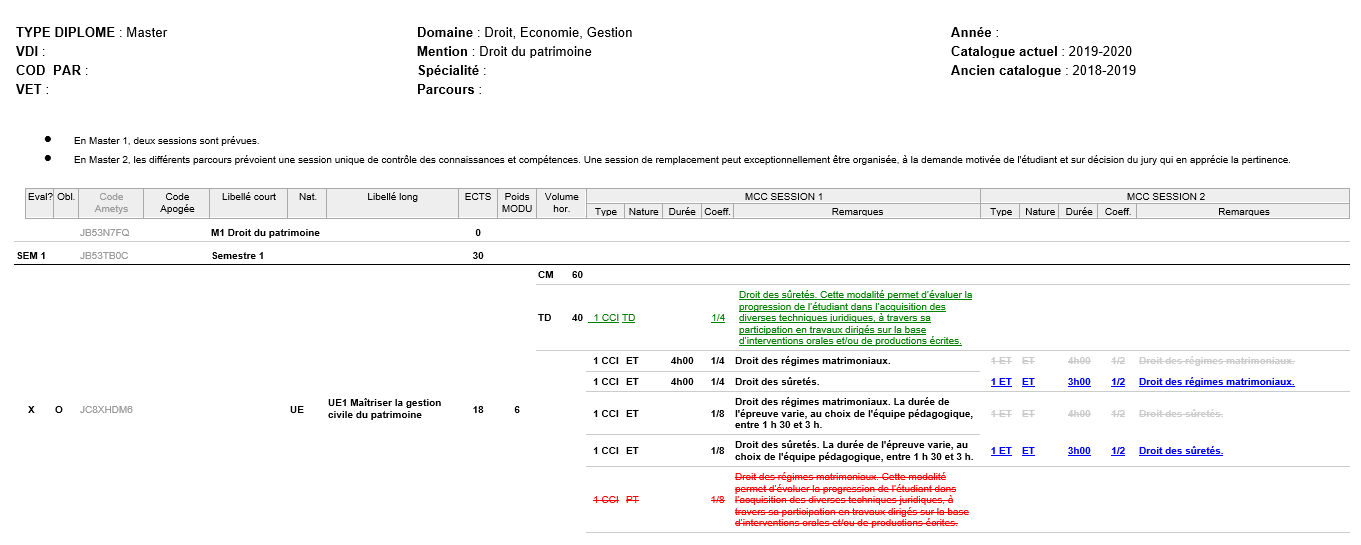The height and width of the screenshot is (545, 1361).
Task: Select the "MCC SESSION 1" column group header
Action: pyautogui.click(x=783, y=196)
